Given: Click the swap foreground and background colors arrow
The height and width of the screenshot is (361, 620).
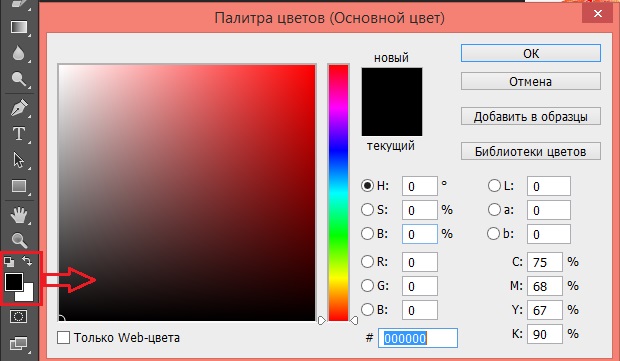Looking at the screenshot, I should (x=27, y=261).
